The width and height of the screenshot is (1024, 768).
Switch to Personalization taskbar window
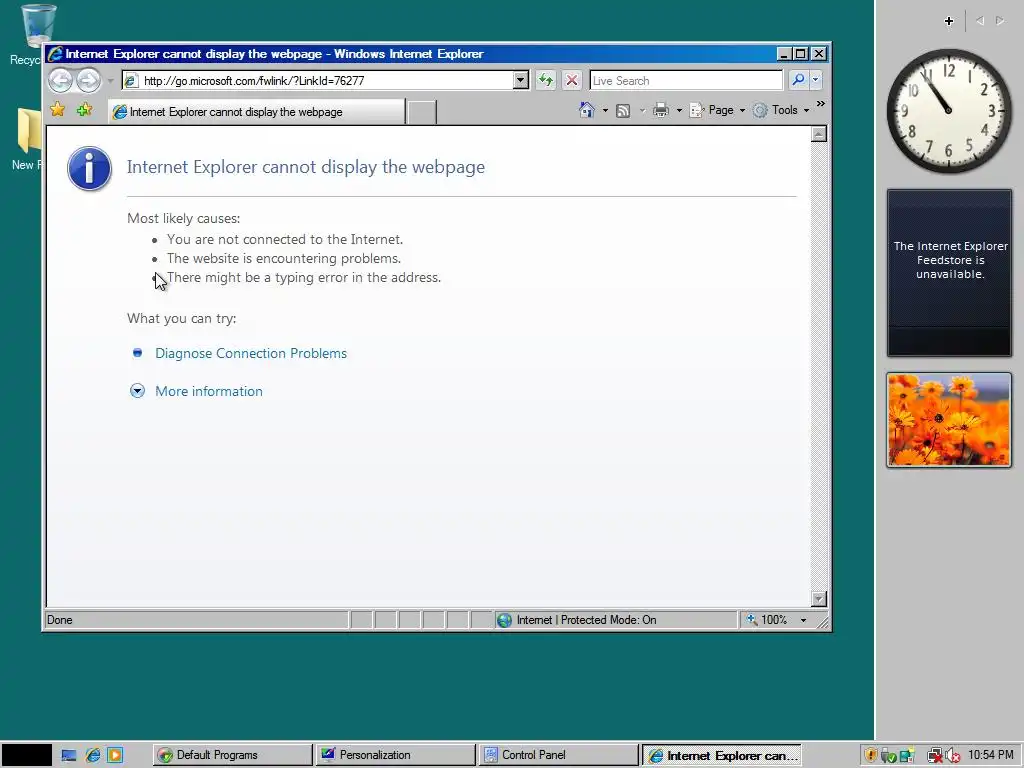(395, 755)
